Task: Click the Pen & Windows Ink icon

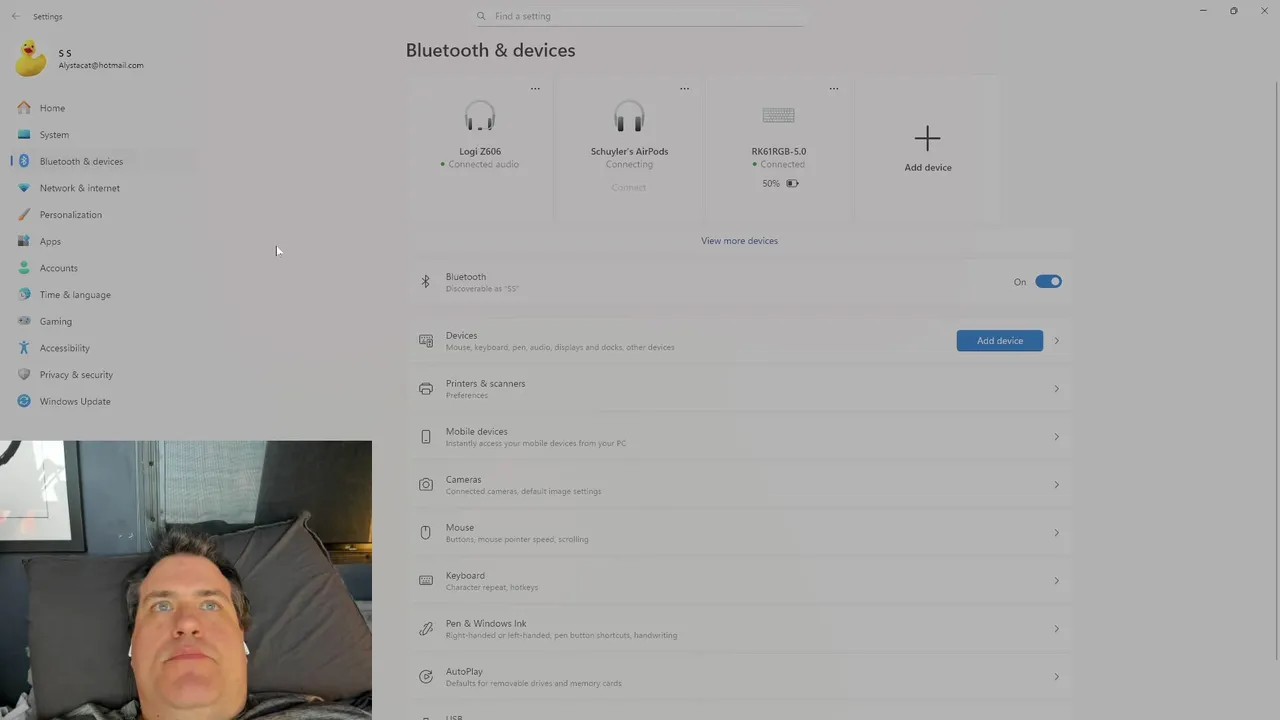Action: (x=426, y=629)
